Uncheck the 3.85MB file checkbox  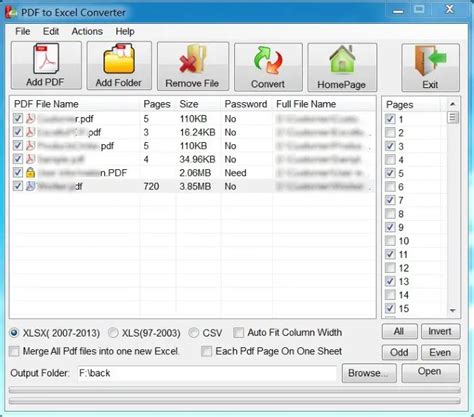click(x=18, y=186)
